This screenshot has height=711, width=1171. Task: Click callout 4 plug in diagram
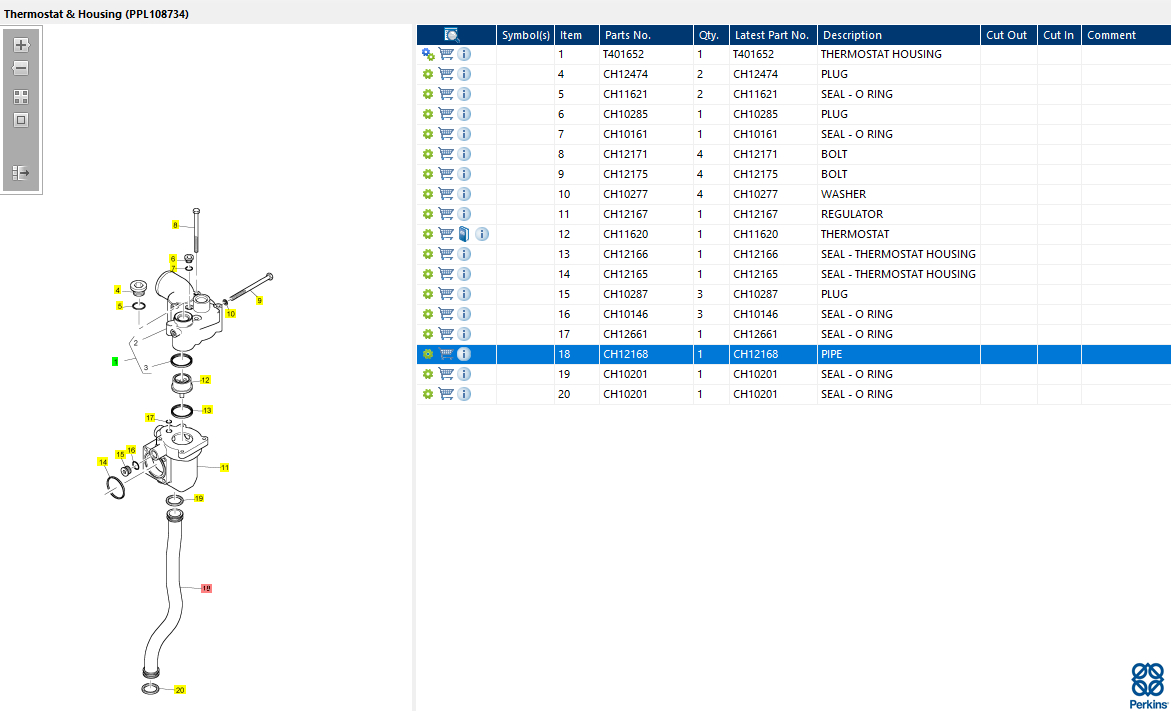pyautogui.click(x=117, y=290)
